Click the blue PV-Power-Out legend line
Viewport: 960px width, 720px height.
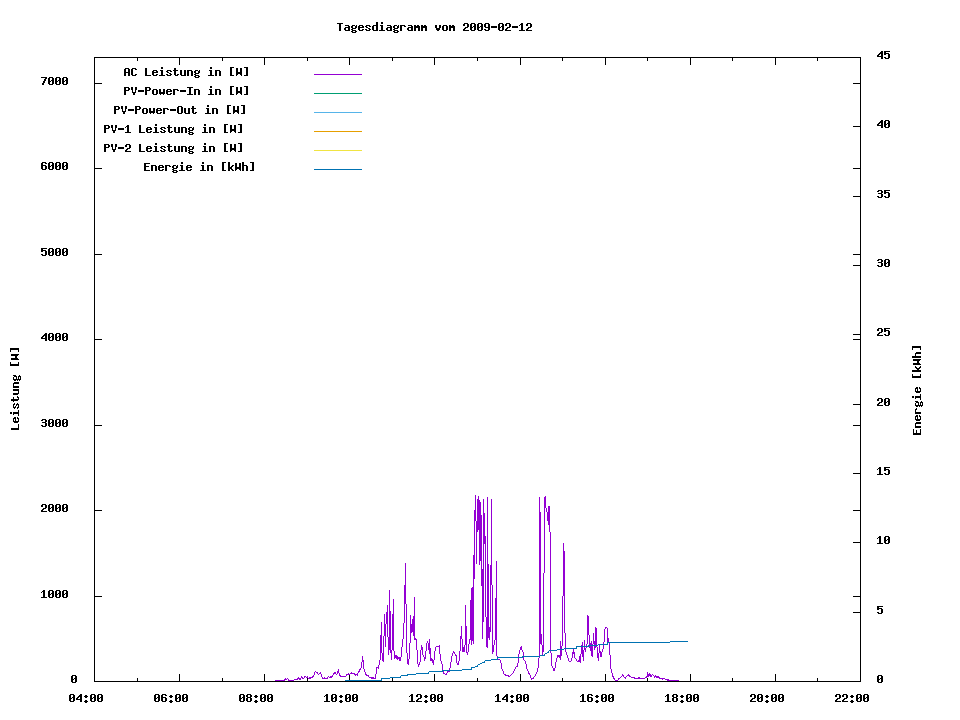click(337, 112)
